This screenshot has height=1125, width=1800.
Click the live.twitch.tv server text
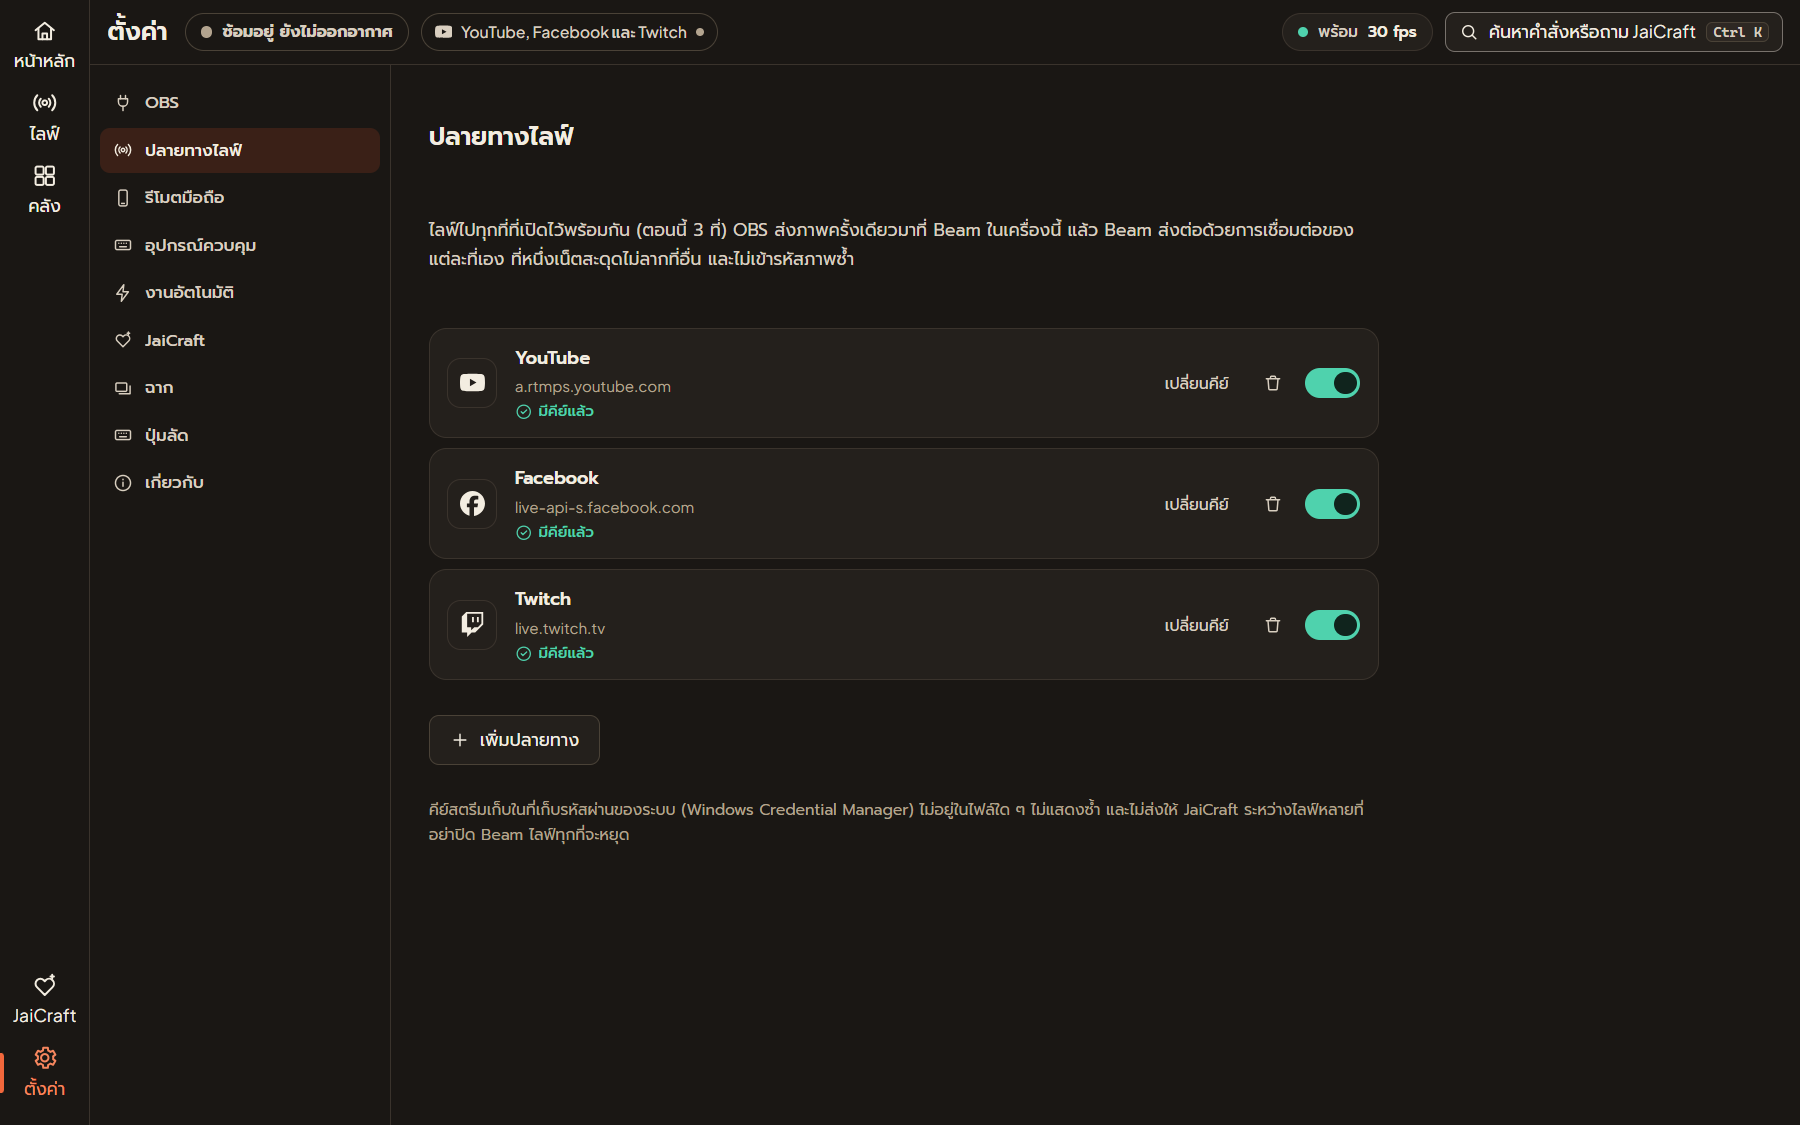[x=560, y=629]
